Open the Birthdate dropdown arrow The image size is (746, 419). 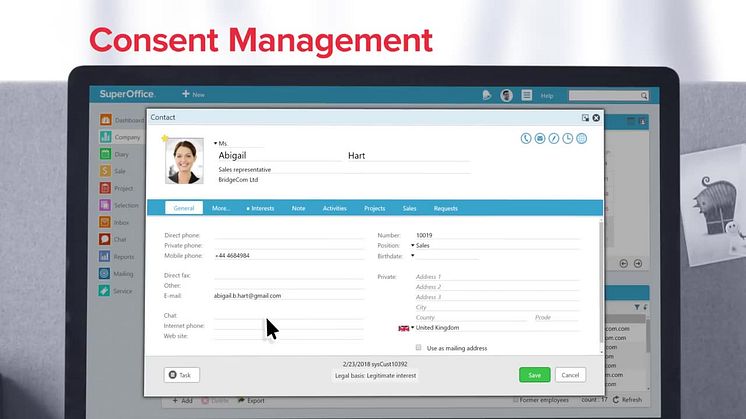coord(412,255)
